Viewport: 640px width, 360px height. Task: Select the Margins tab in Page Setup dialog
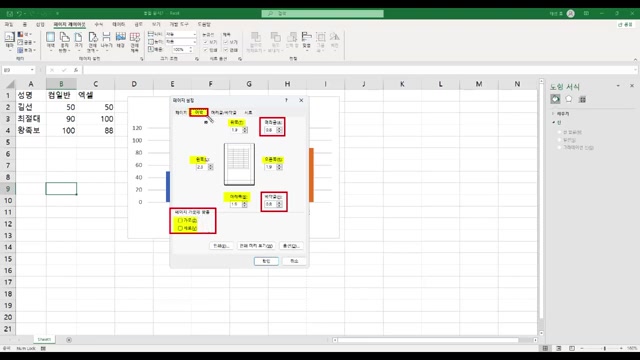pos(199,112)
